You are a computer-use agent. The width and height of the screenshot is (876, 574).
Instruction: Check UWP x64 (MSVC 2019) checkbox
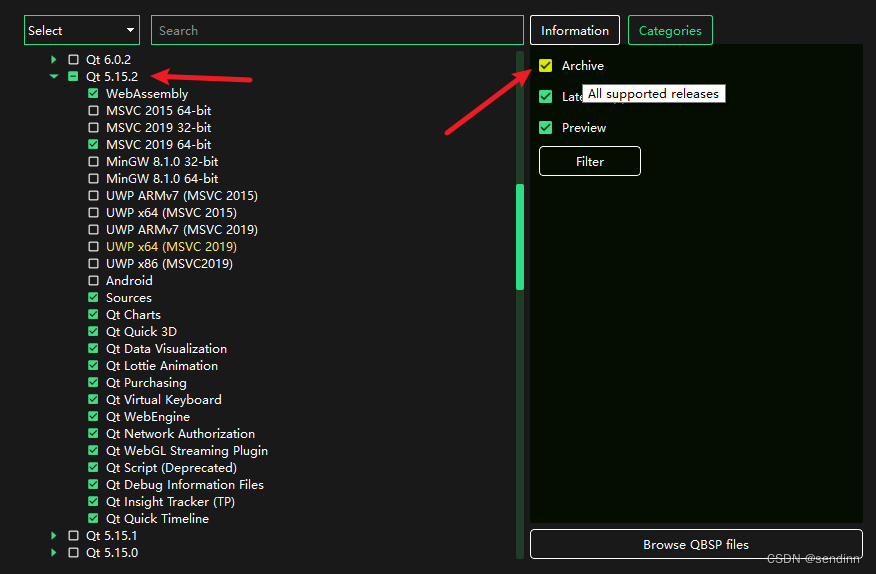[x=93, y=246]
